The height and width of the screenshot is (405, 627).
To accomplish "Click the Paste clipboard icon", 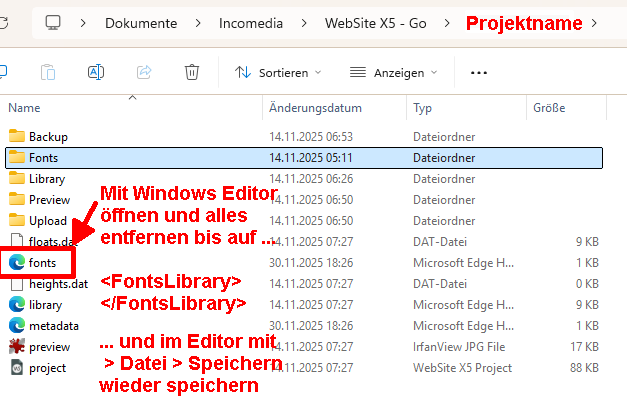I will (48, 72).
